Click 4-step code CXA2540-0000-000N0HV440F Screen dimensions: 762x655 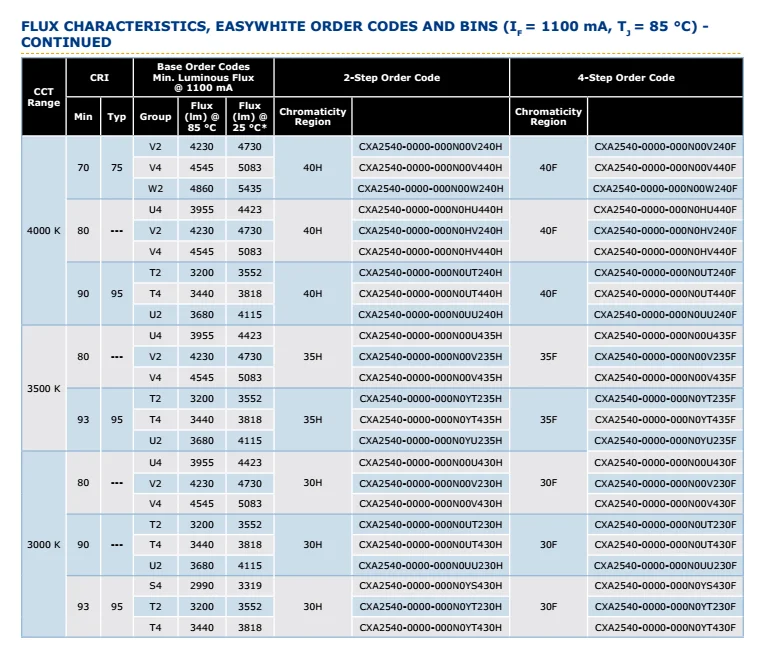[665, 252]
